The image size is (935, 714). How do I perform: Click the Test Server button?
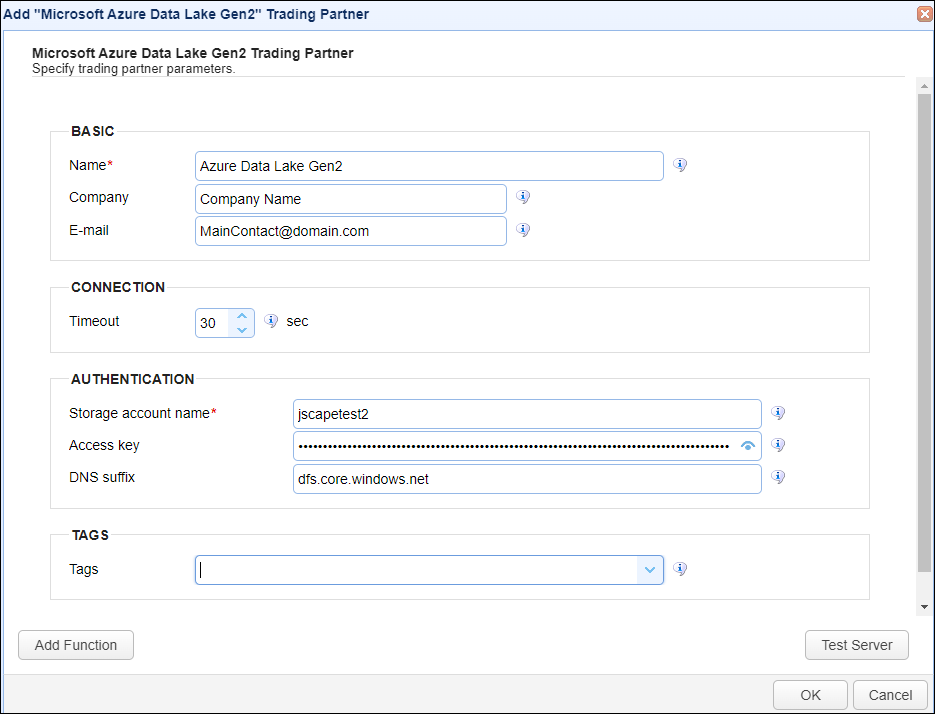[x=856, y=645]
